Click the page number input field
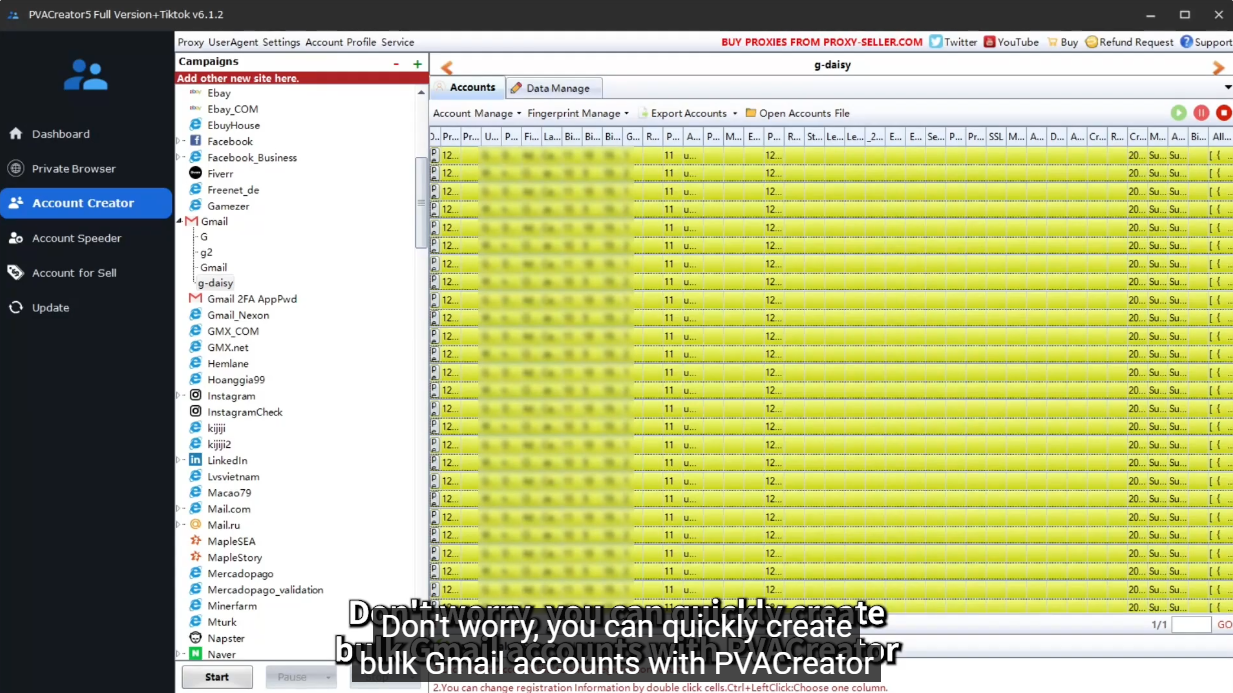Screen dimensions: 1233x693 tap(1191, 624)
